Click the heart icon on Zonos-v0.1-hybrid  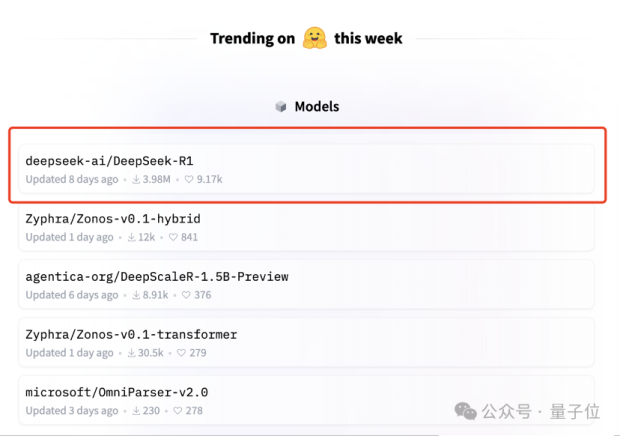coord(172,238)
